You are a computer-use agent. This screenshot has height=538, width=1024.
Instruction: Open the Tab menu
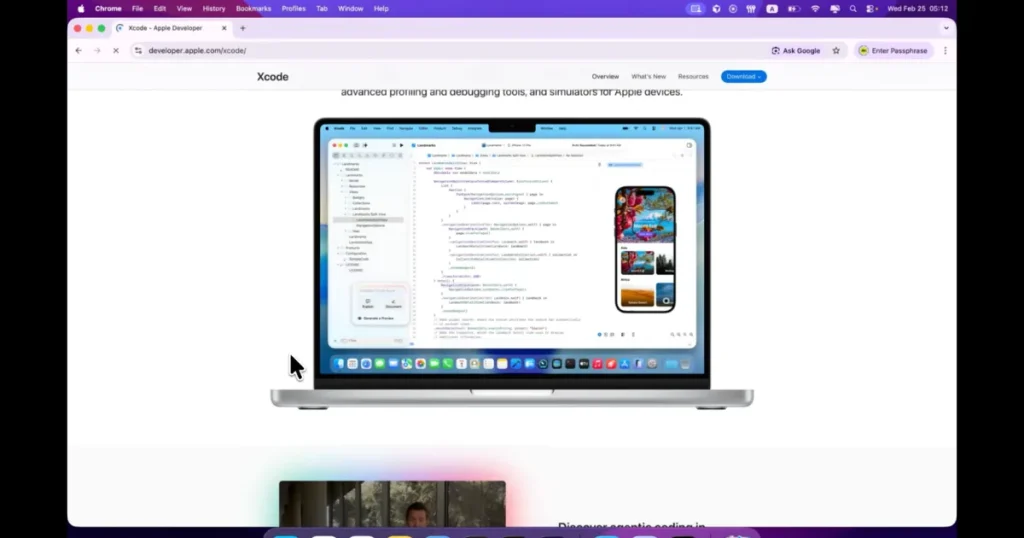322,8
